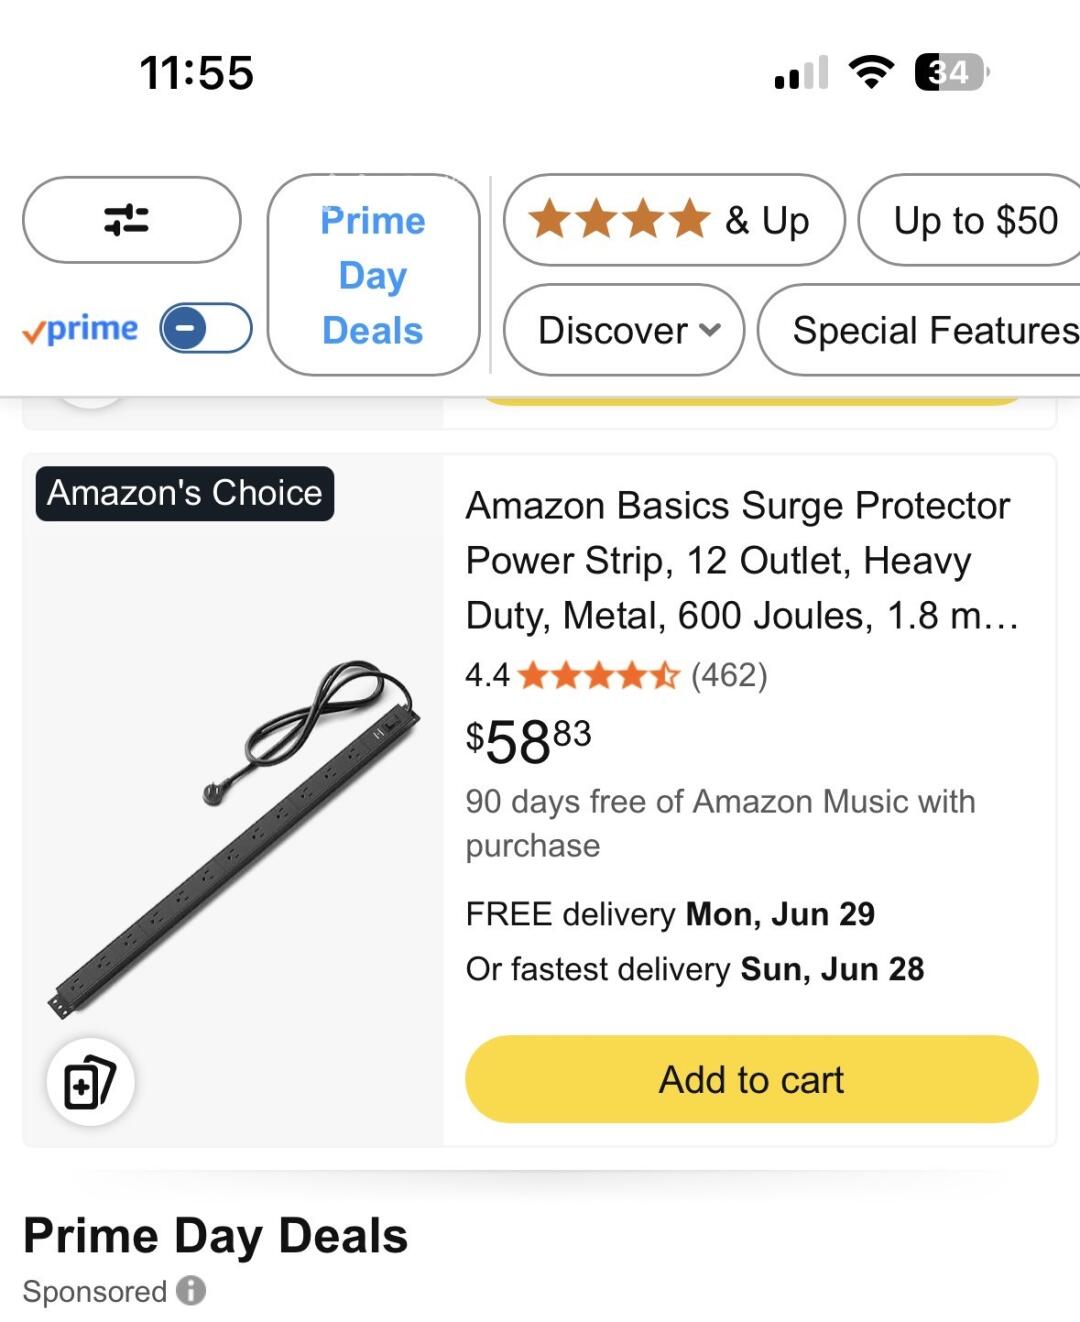
Task: Open the 462 reviews count
Action: tap(729, 676)
